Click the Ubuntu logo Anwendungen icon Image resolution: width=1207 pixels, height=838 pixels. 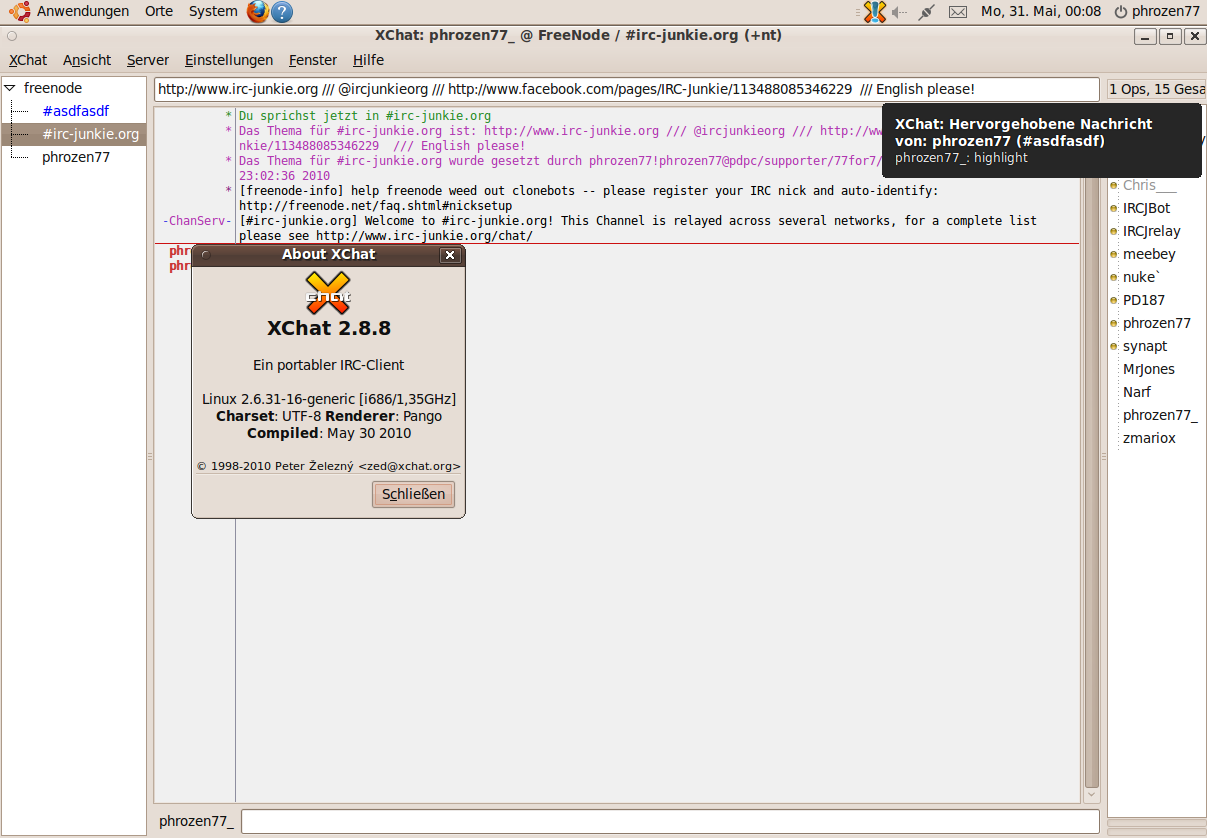(x=20, y=11)
